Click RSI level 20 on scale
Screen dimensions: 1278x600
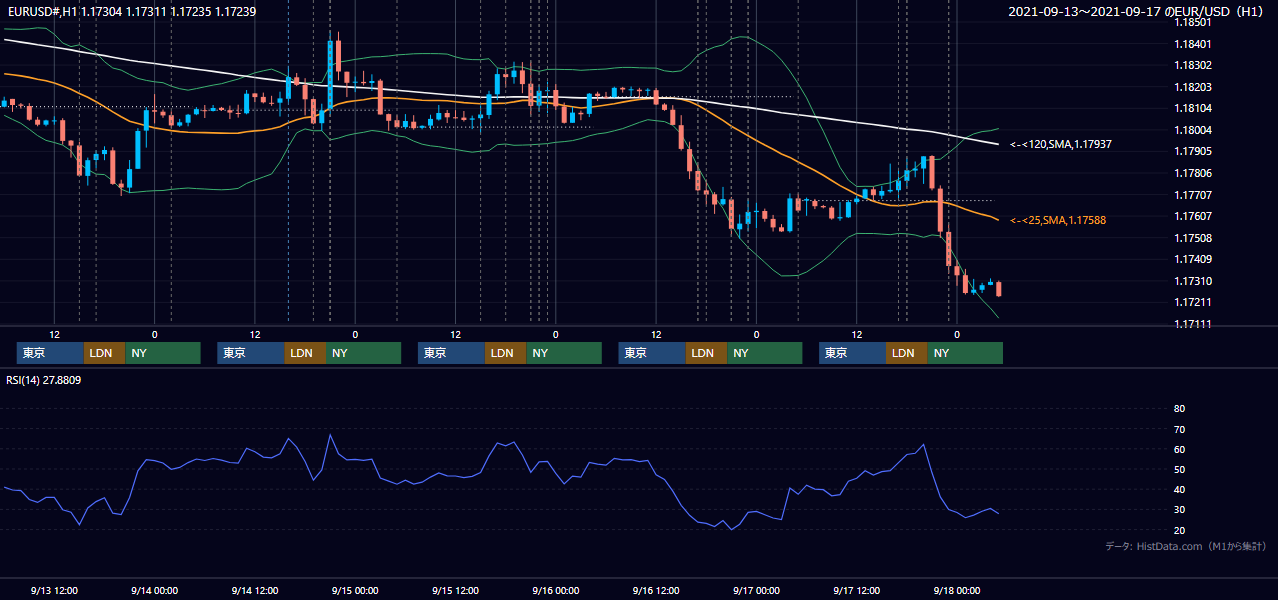coord(1179,530)
